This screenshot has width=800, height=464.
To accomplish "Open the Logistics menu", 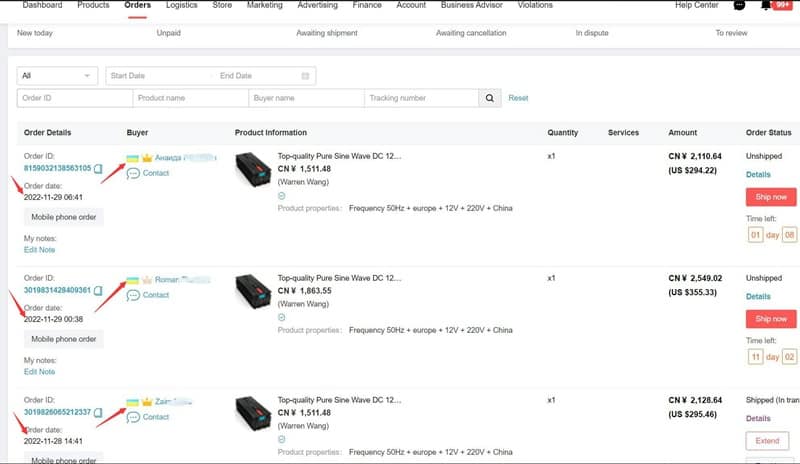I will point(181,5).
